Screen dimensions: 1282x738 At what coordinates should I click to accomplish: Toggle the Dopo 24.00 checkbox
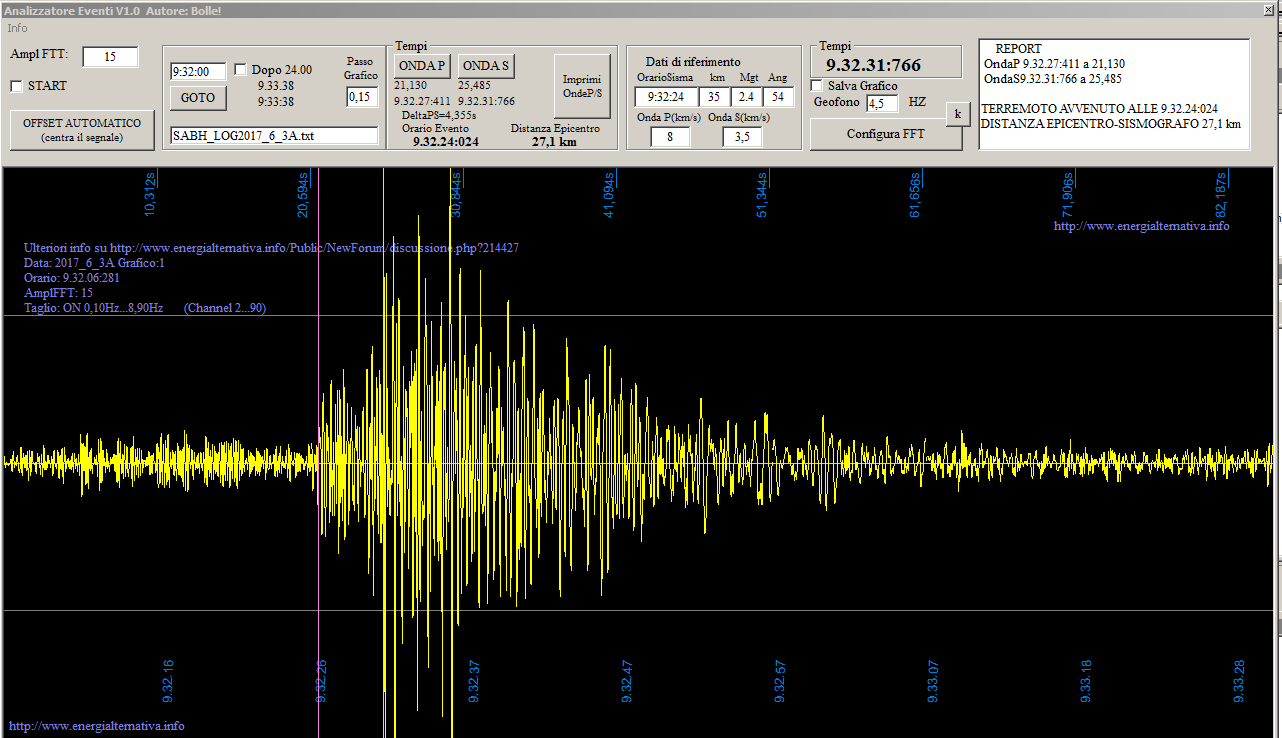[241, 70]
